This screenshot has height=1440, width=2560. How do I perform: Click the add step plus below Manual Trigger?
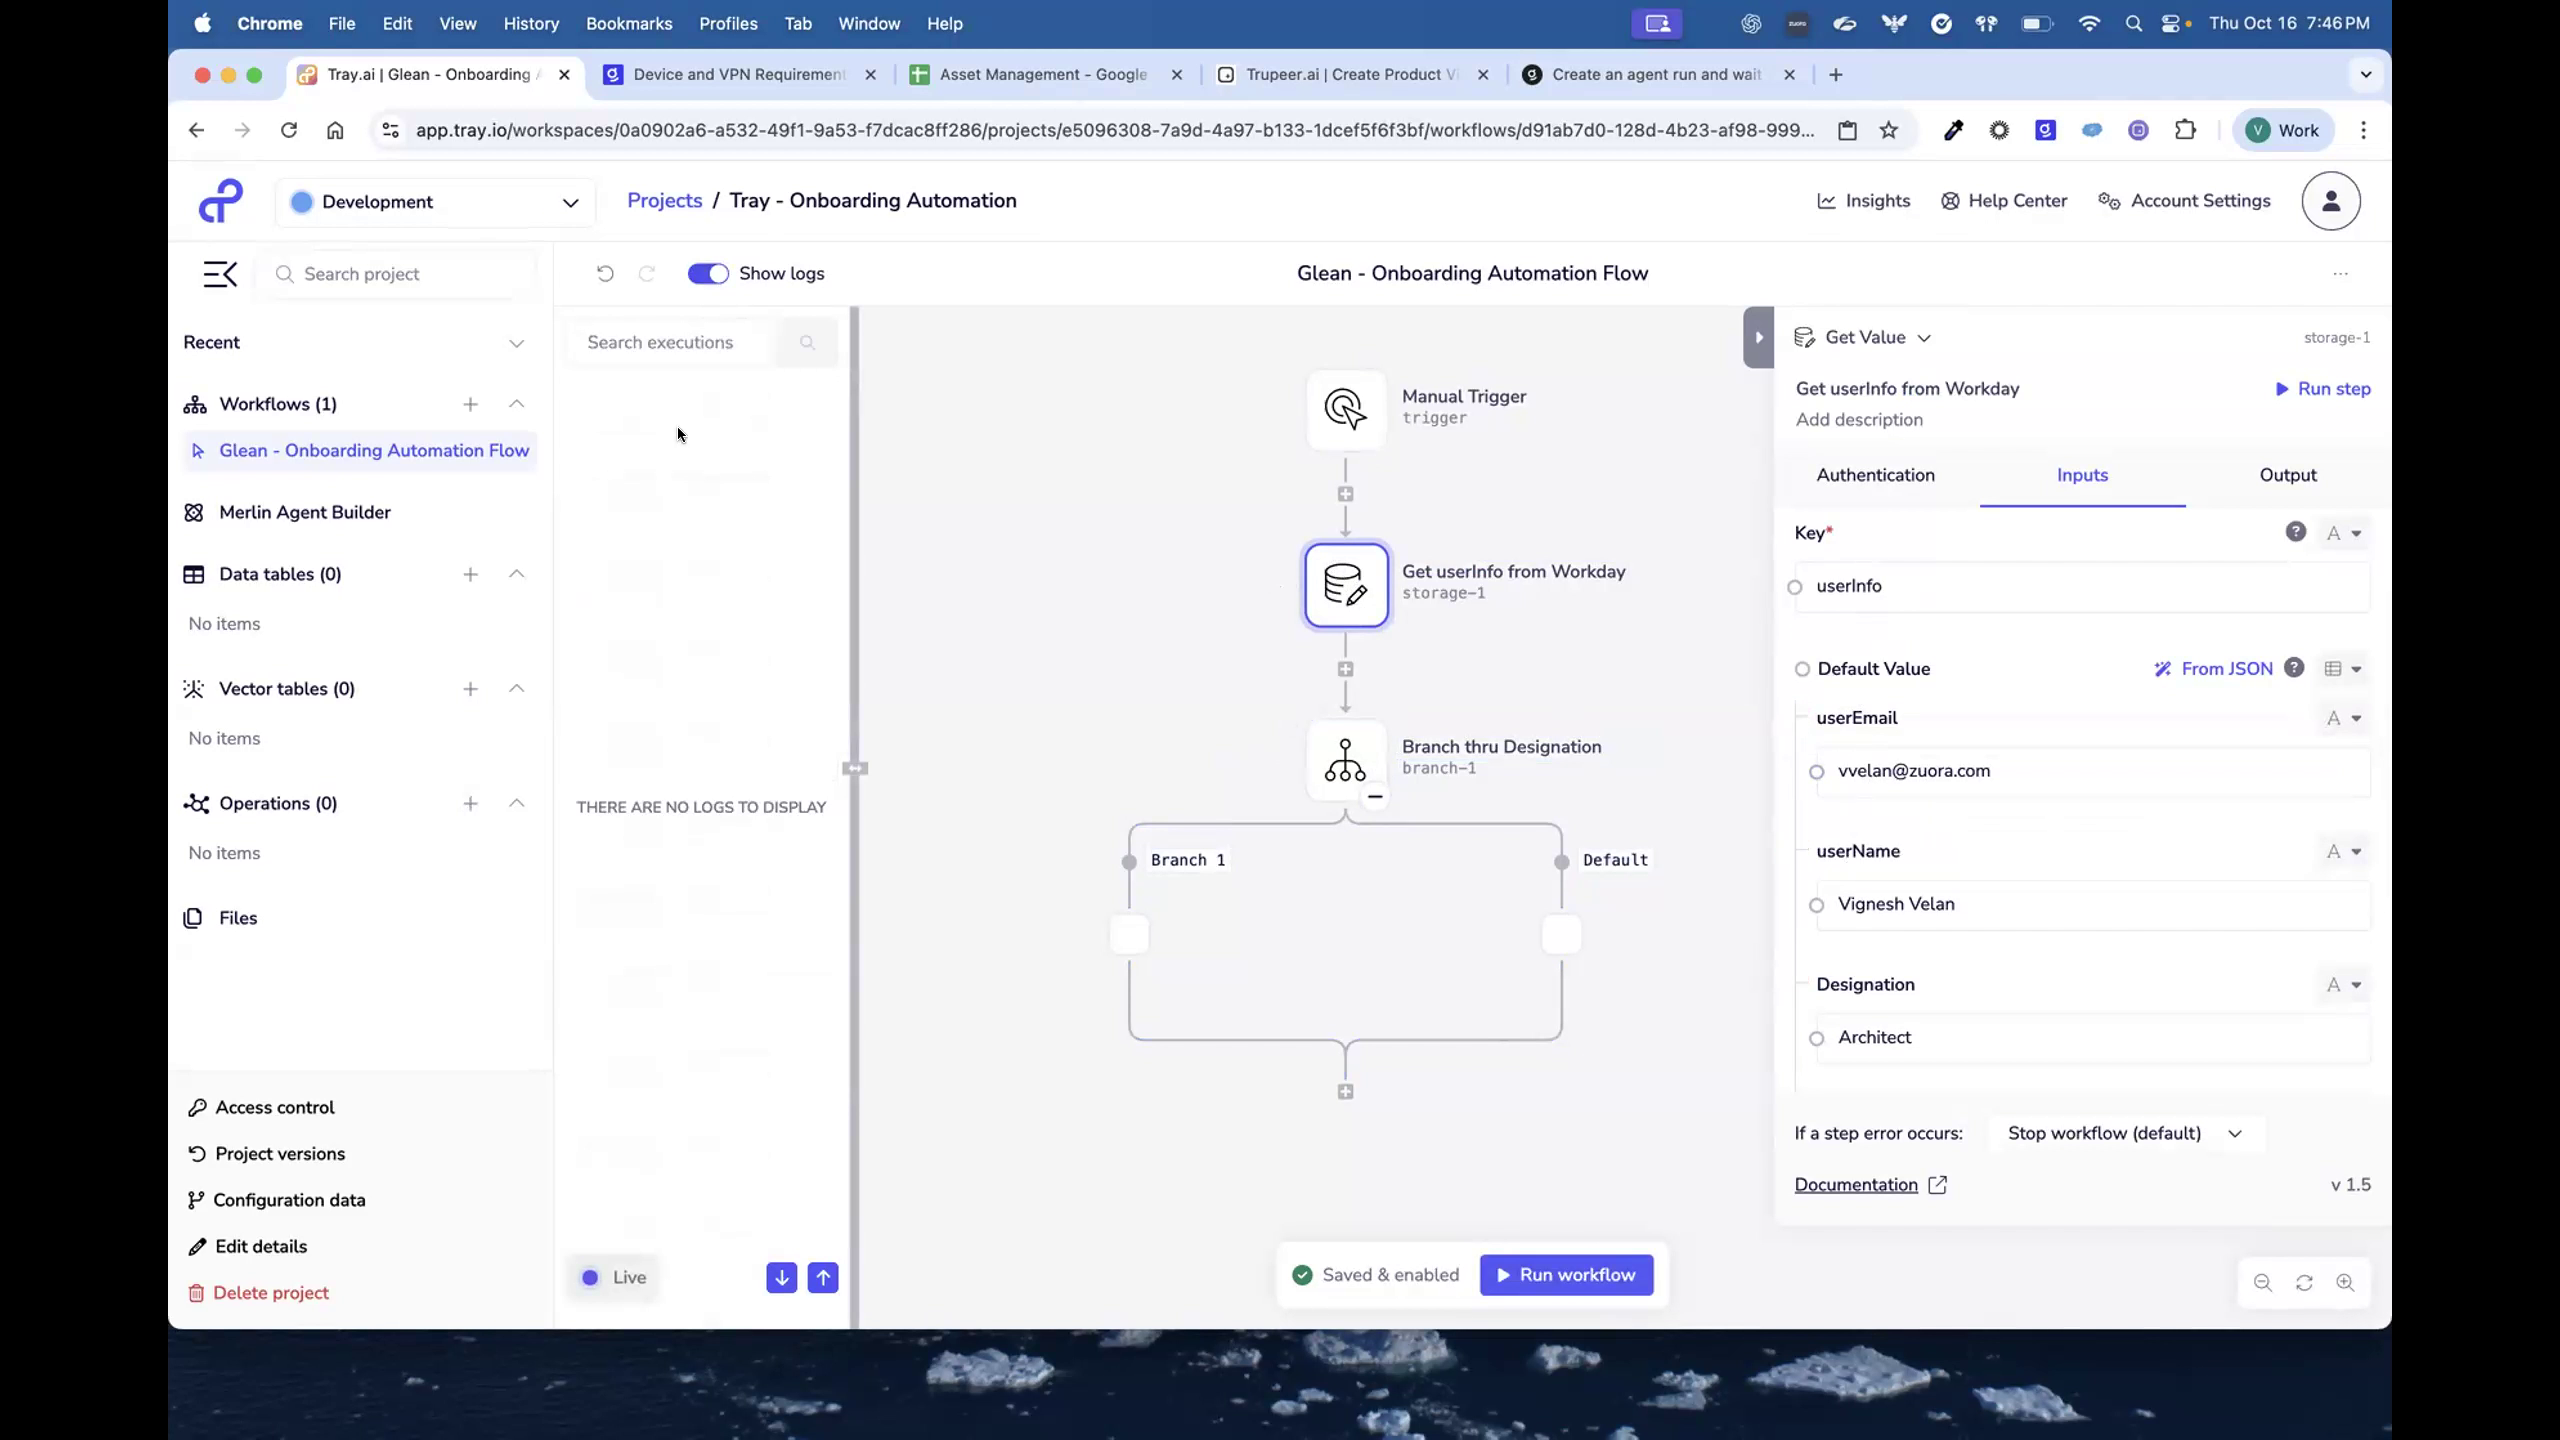point(1345,493)
